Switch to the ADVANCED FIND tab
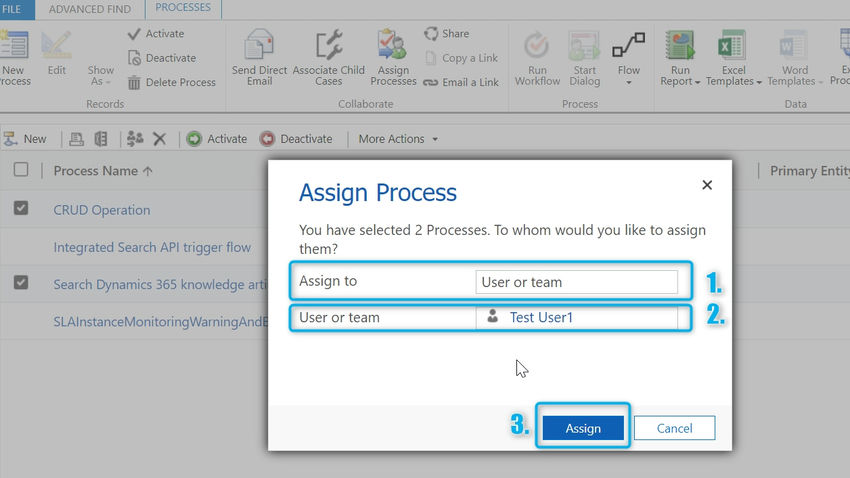The image size is (850, 478). tap(89, 9)
